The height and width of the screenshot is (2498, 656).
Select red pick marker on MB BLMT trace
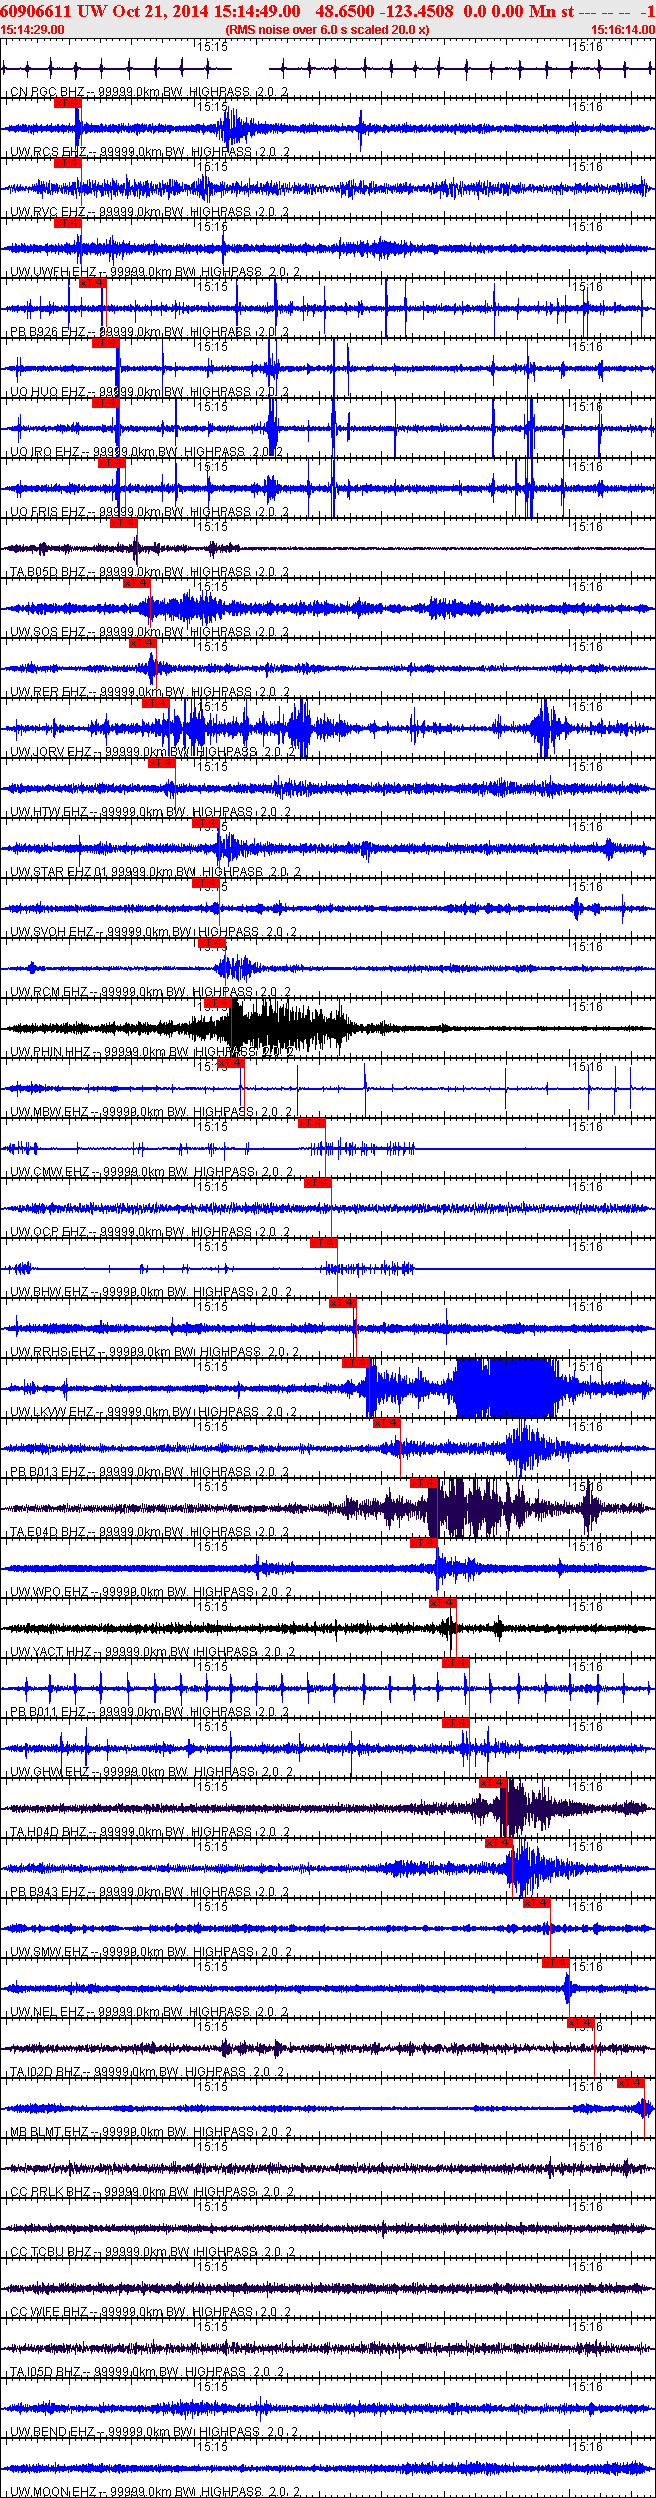pos(631,2083)
